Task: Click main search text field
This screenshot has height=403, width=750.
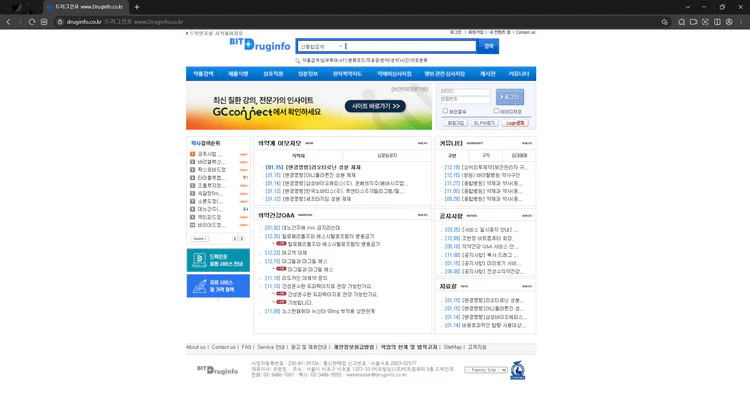Action: tap(410, 46)
